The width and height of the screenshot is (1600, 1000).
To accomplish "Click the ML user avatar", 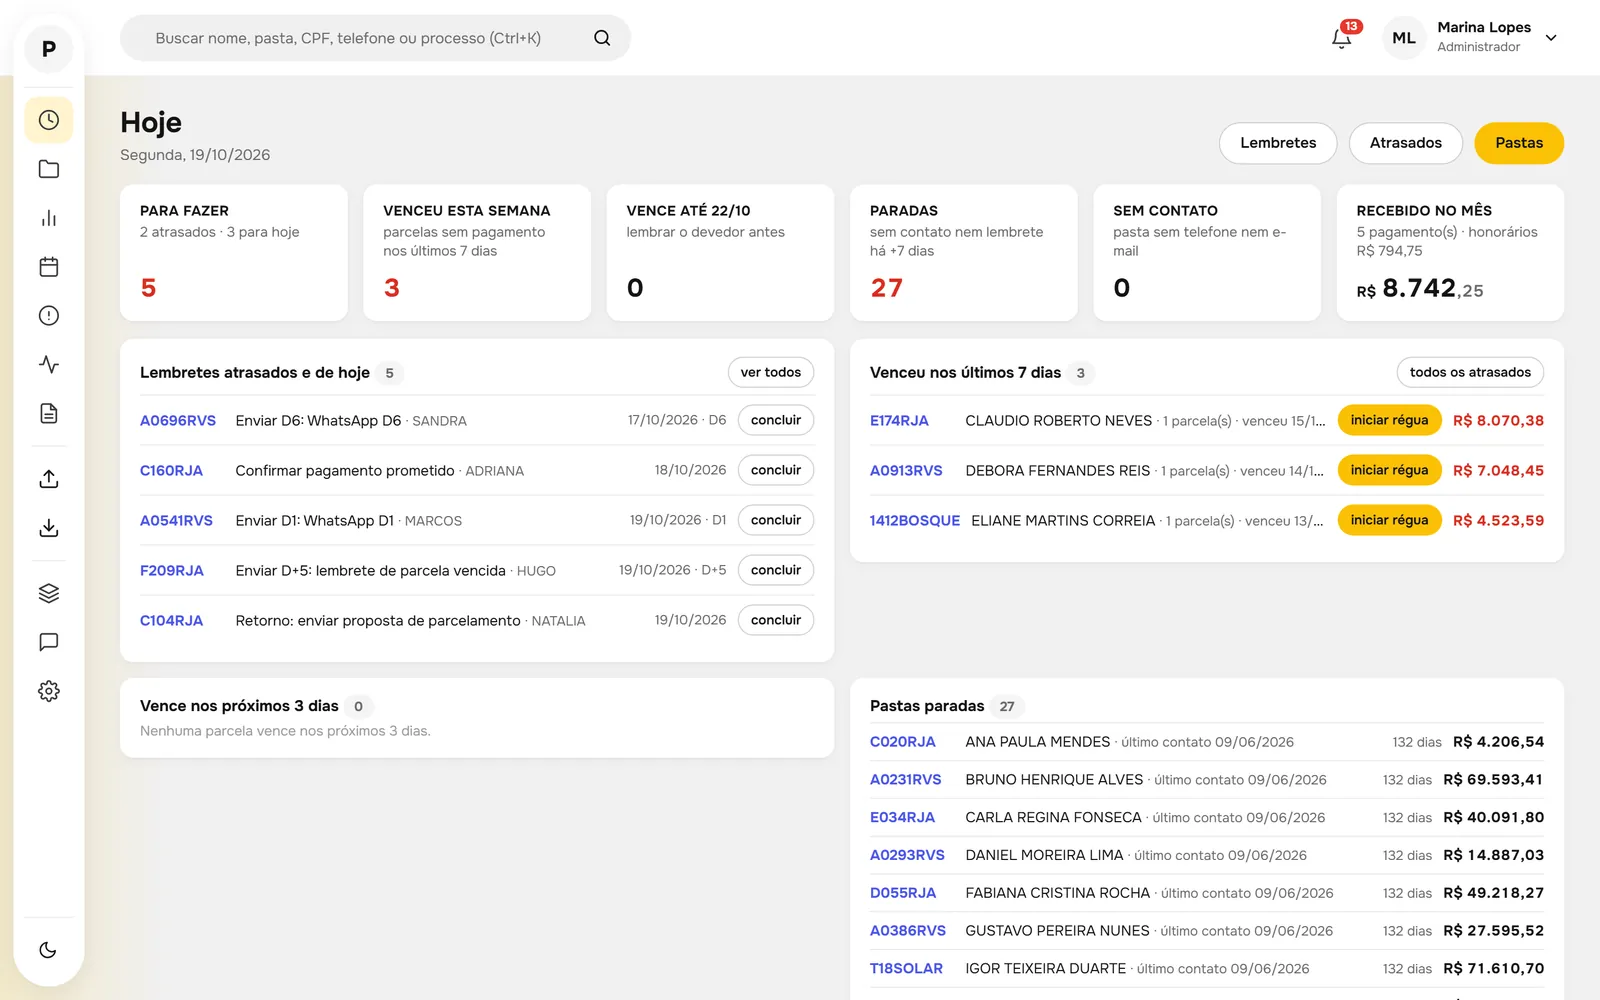I will [x=1404, y=38].
